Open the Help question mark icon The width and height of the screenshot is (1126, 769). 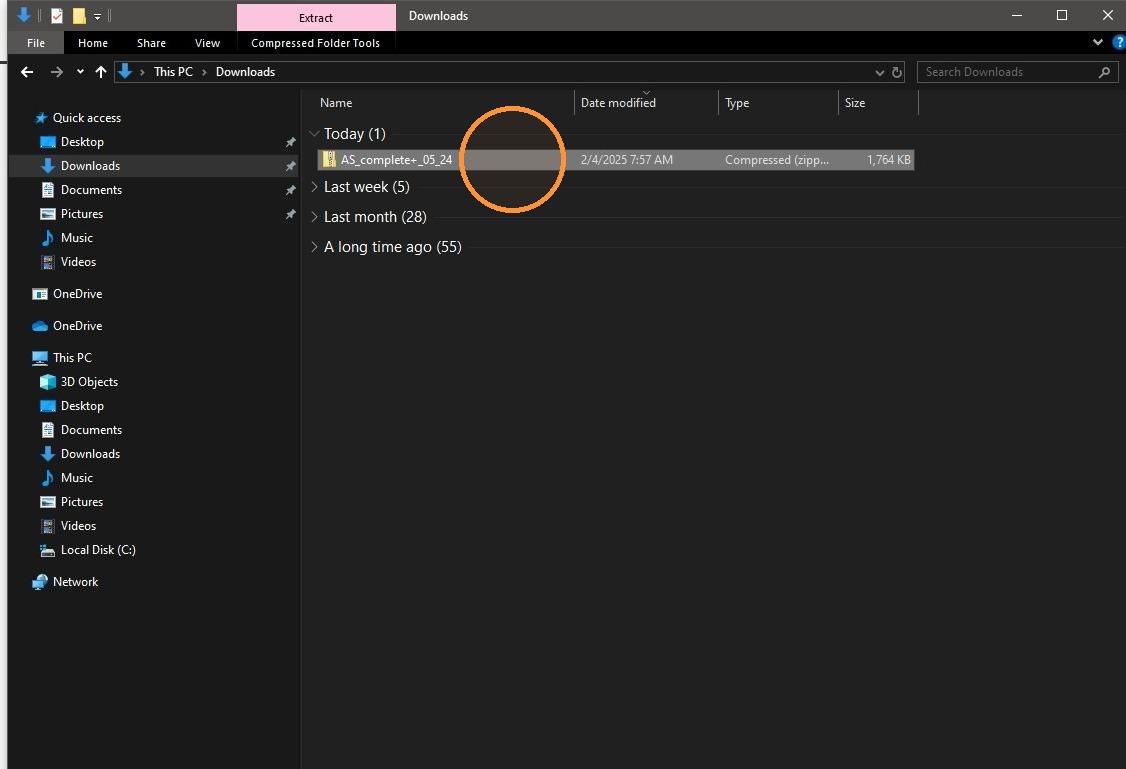pos(1119,42)
